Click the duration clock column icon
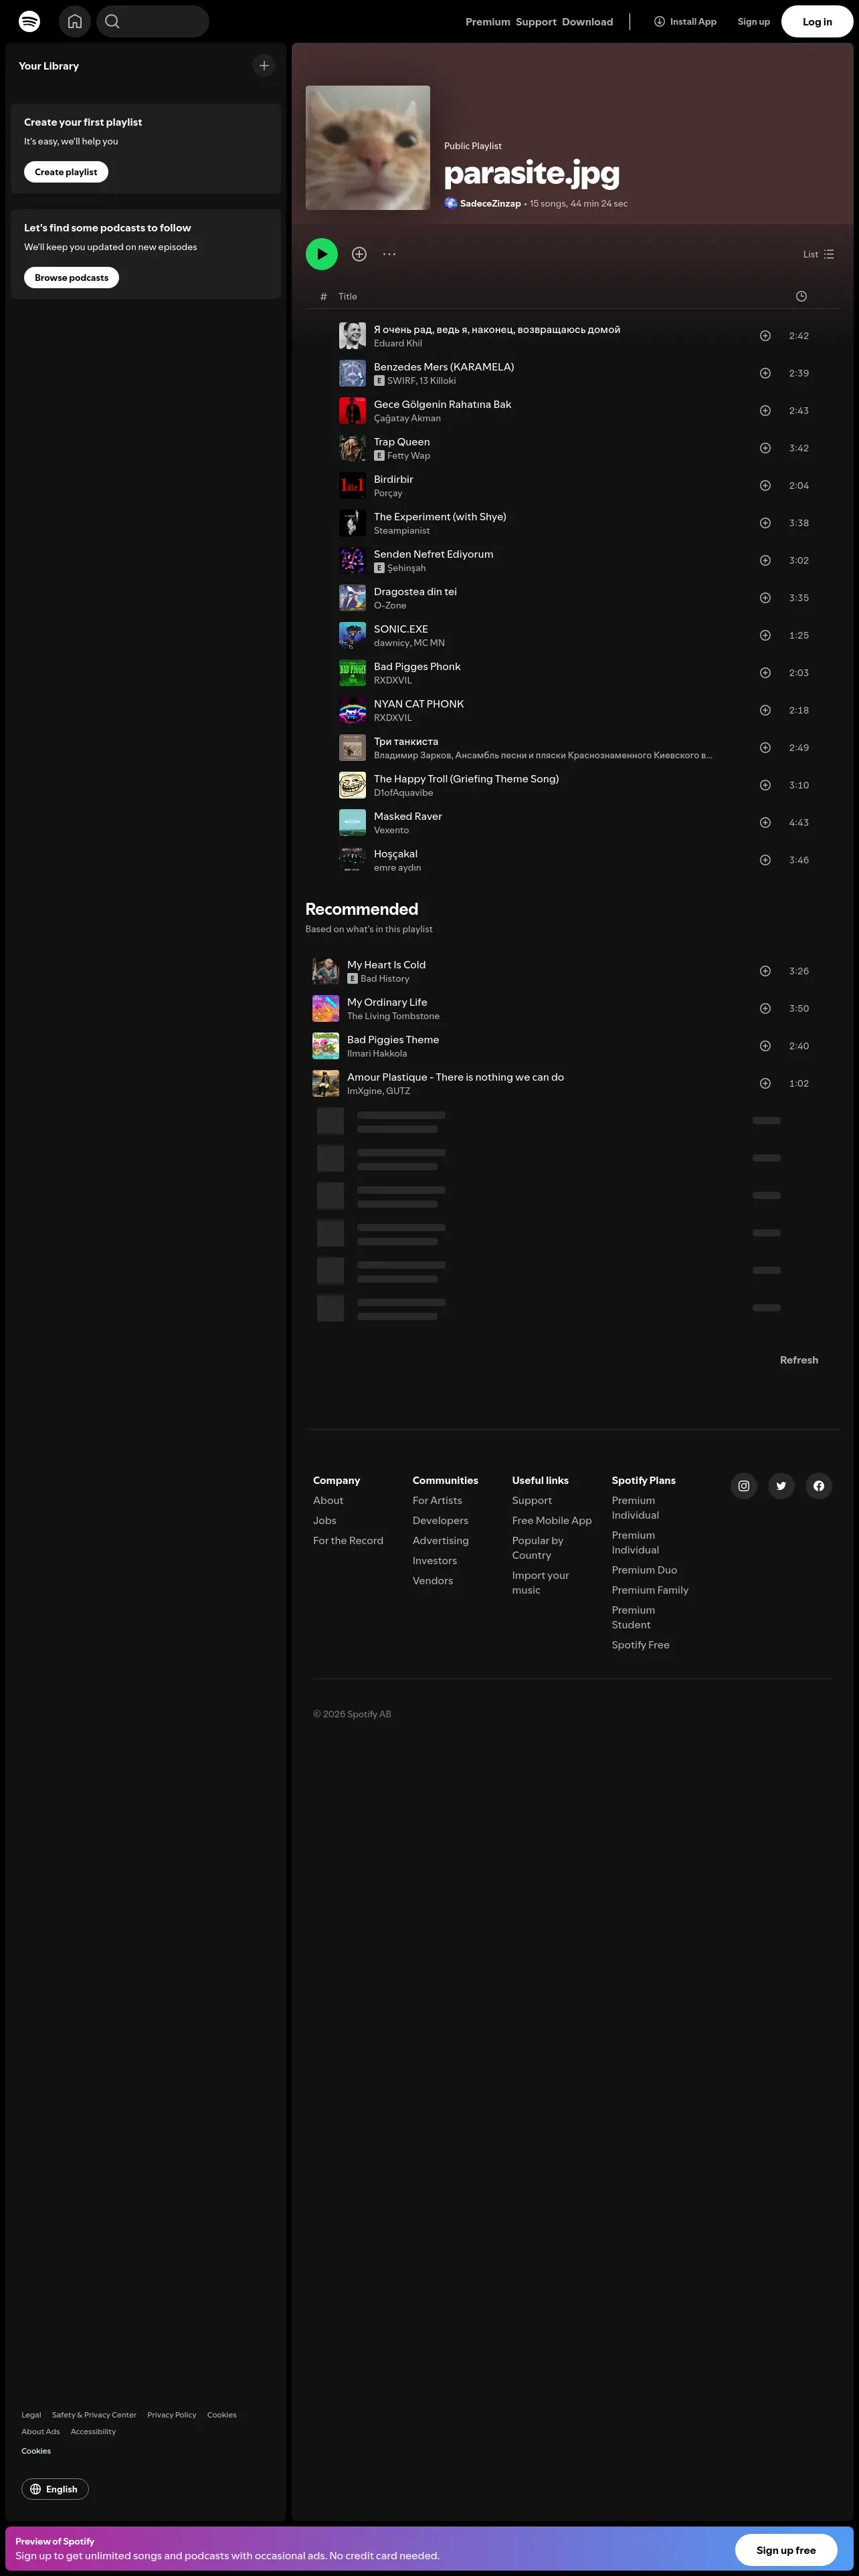The width and height of the screenshot is (859, 2576). coord(801,296)
